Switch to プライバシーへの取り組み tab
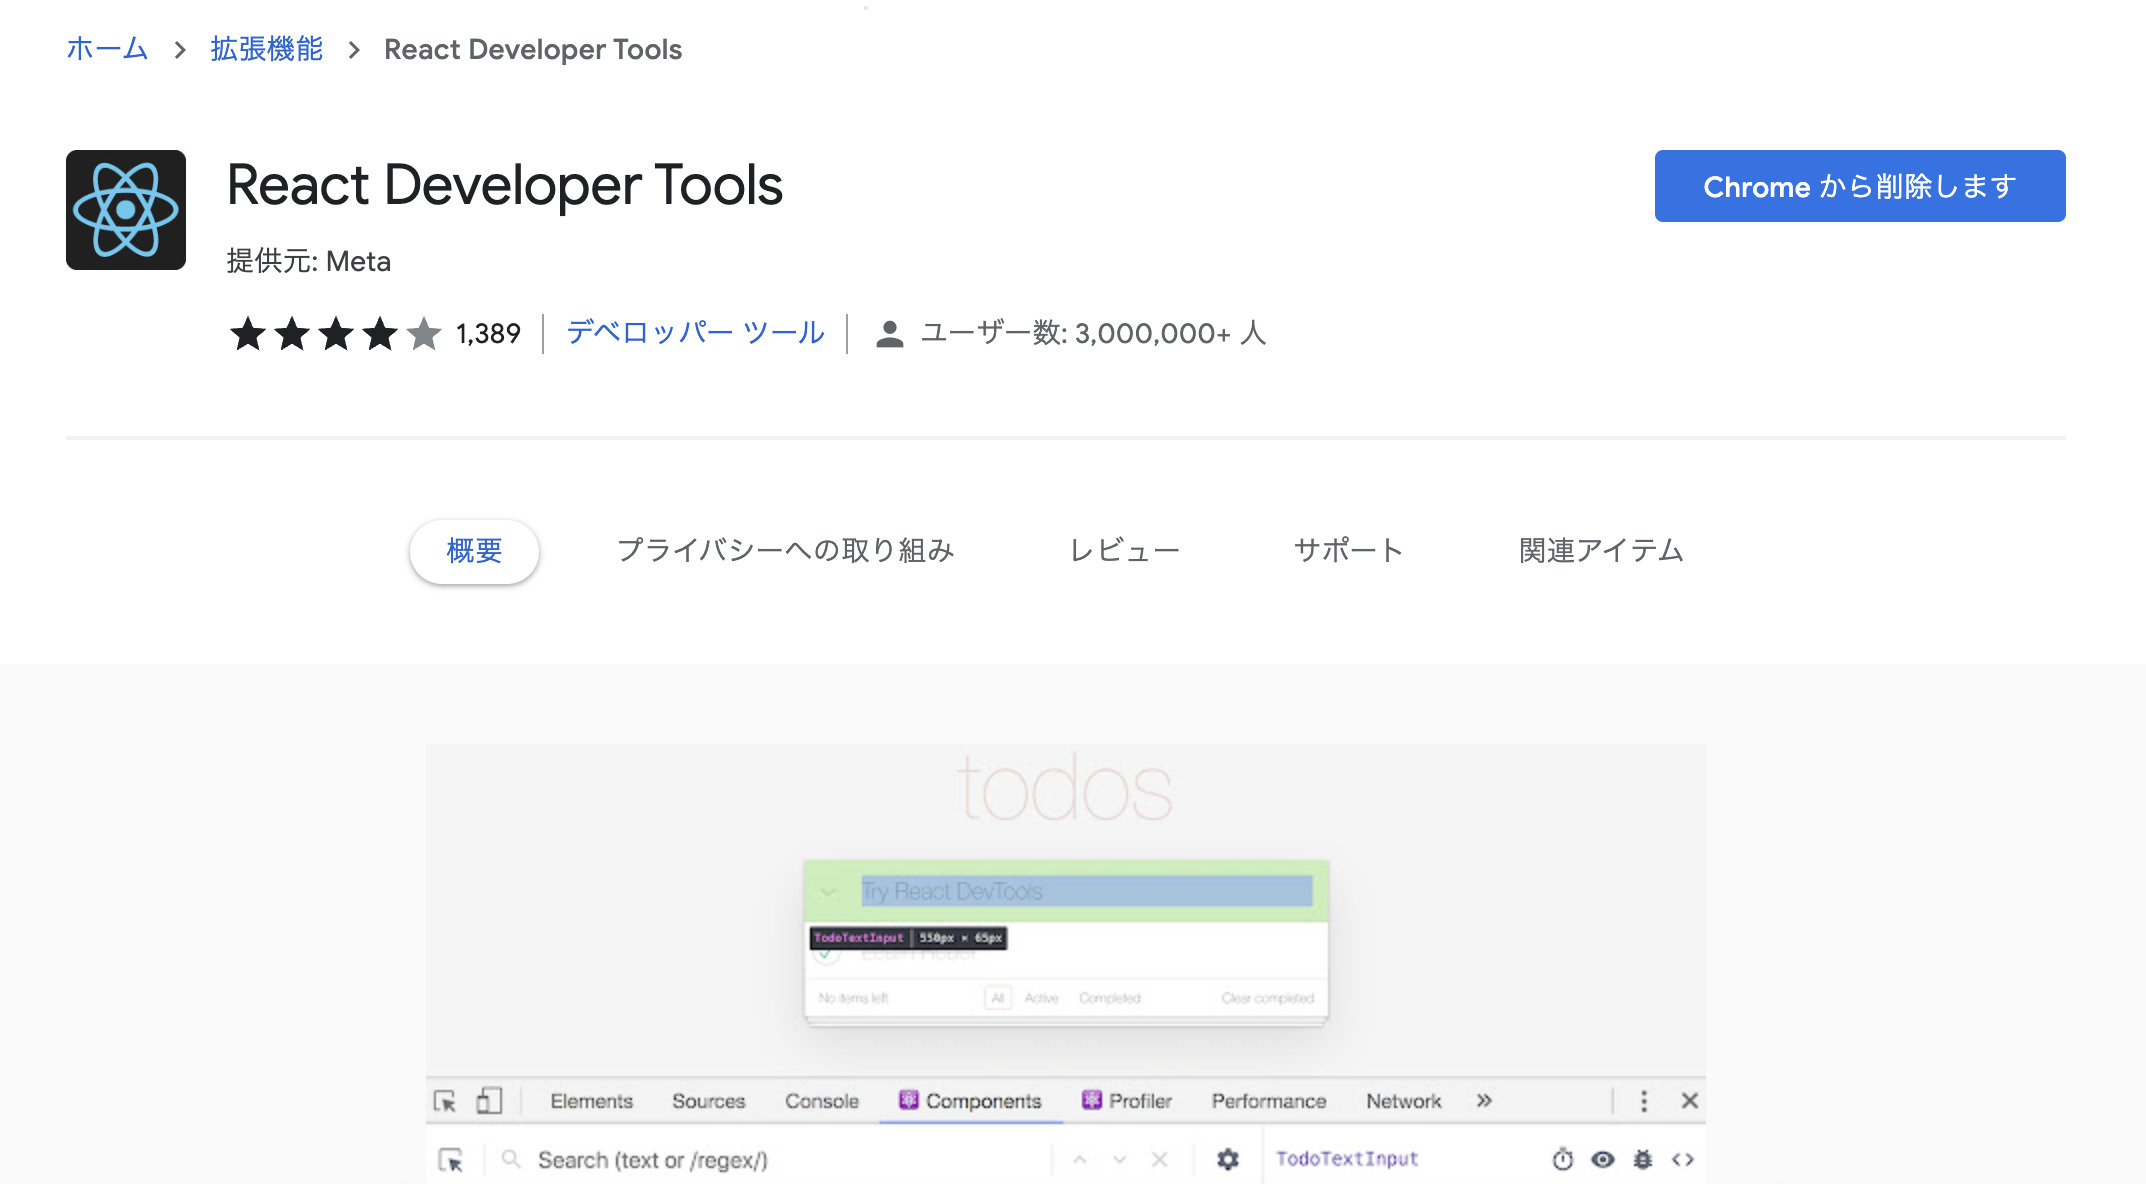 786,551
